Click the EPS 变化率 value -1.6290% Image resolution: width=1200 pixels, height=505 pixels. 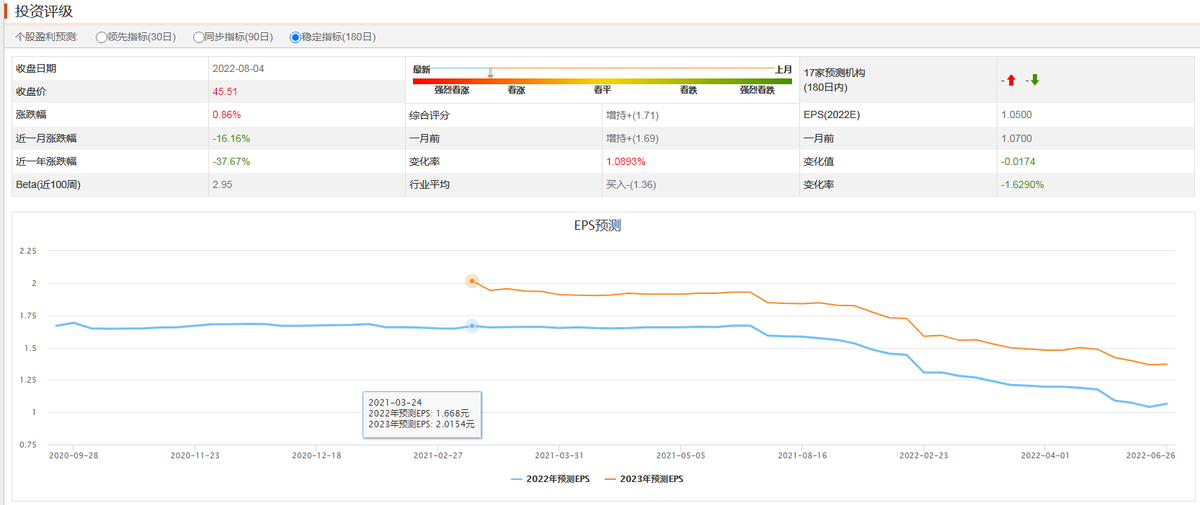1022,185
